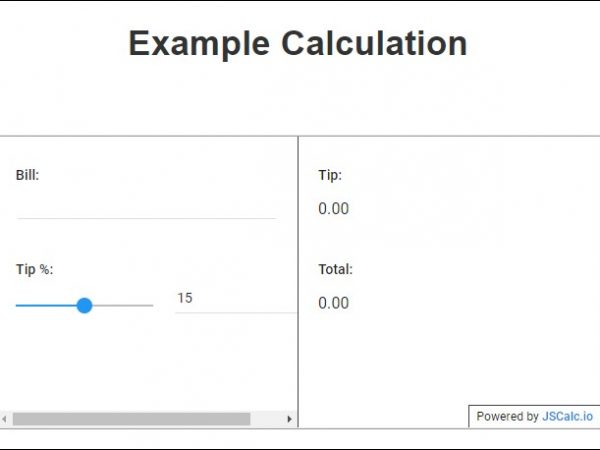The image size is (600, 450).
Task: Click the left scroll arrow icon
Action: (4, 419)
